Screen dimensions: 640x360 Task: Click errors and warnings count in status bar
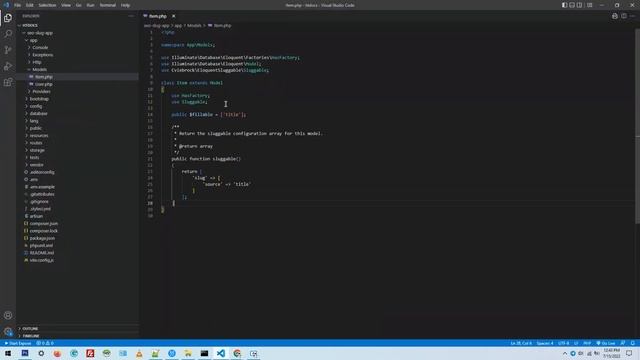pos(45,343)
